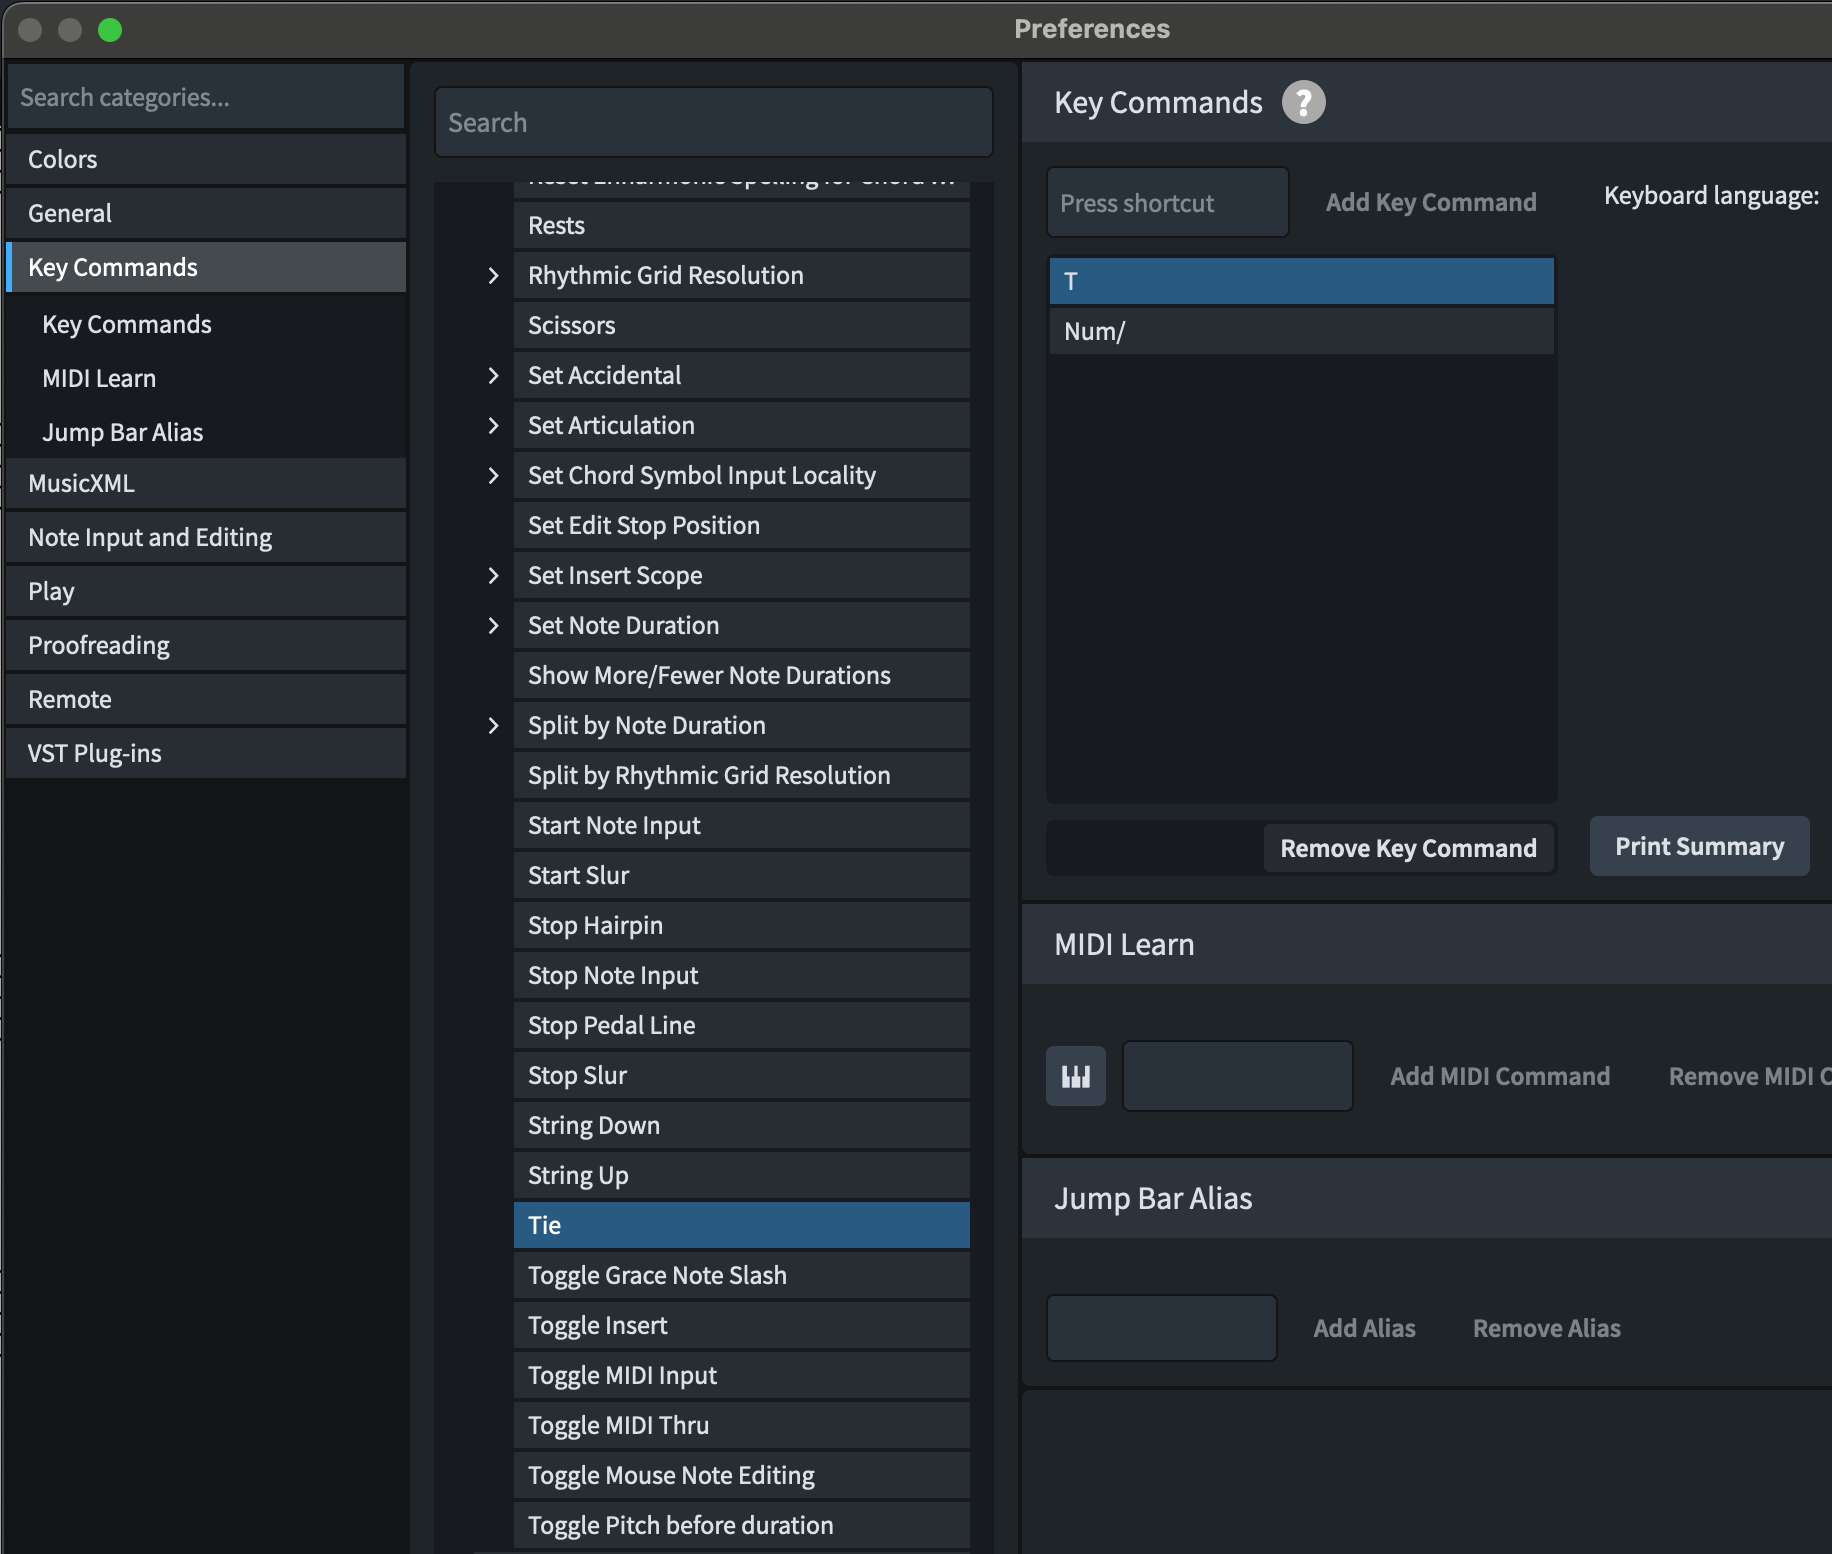
Task: Jump to the Jump Bar Alias subsection
Action: [123, 432]
